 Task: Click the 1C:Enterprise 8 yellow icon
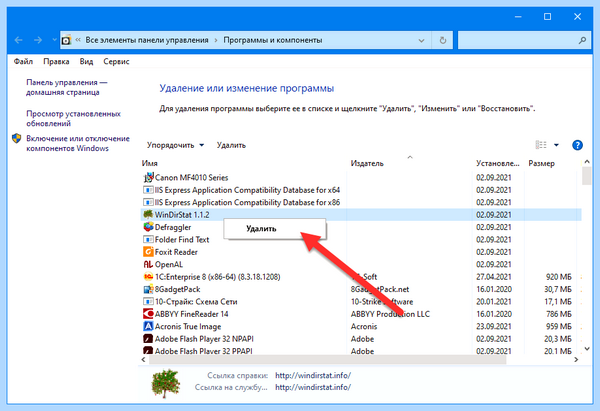[148, 277]
